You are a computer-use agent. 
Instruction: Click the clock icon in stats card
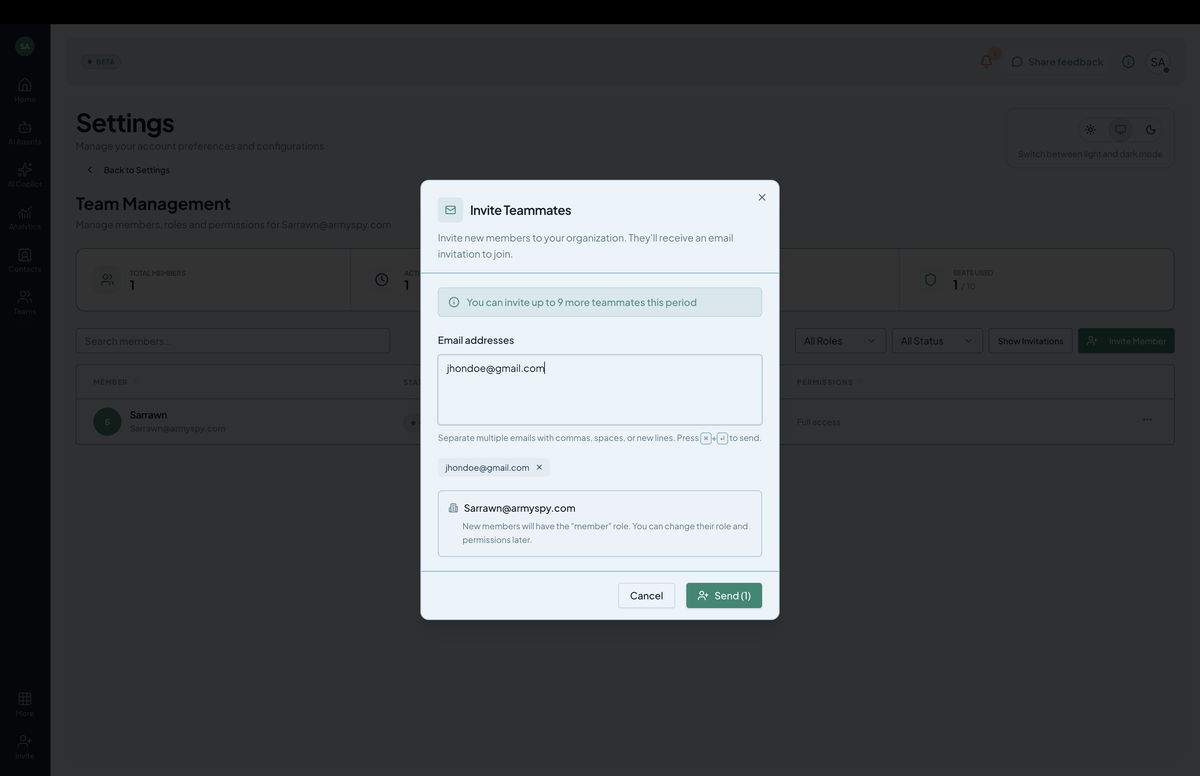(x=381, y=280)
